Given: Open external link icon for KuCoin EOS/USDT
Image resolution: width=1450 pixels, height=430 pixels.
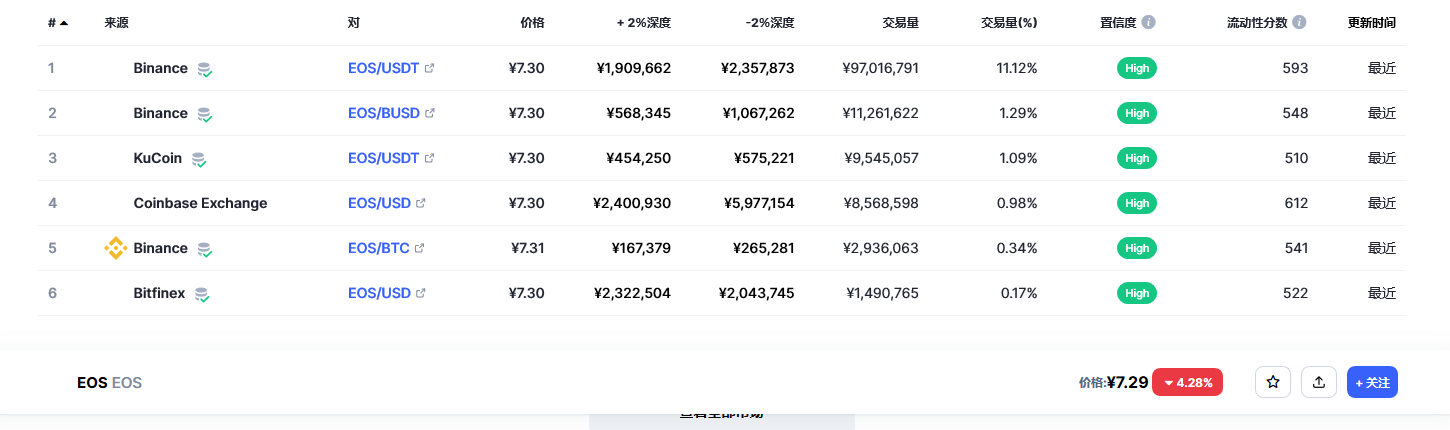Looking at the screenshot, I should [430, 159].
